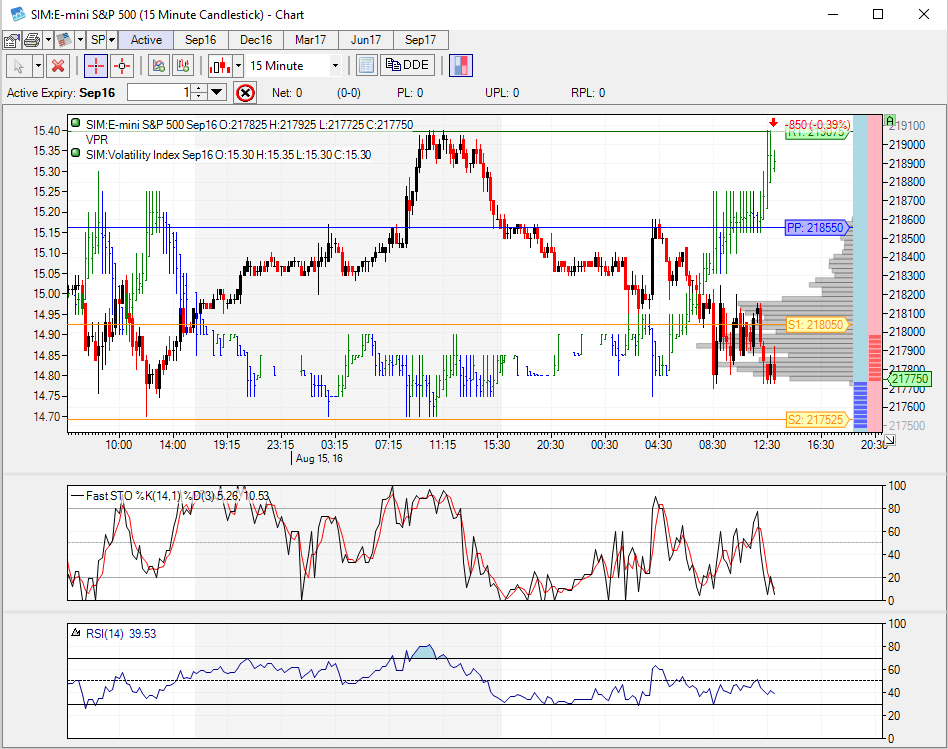Click the order quantity input field

(158, 93)
